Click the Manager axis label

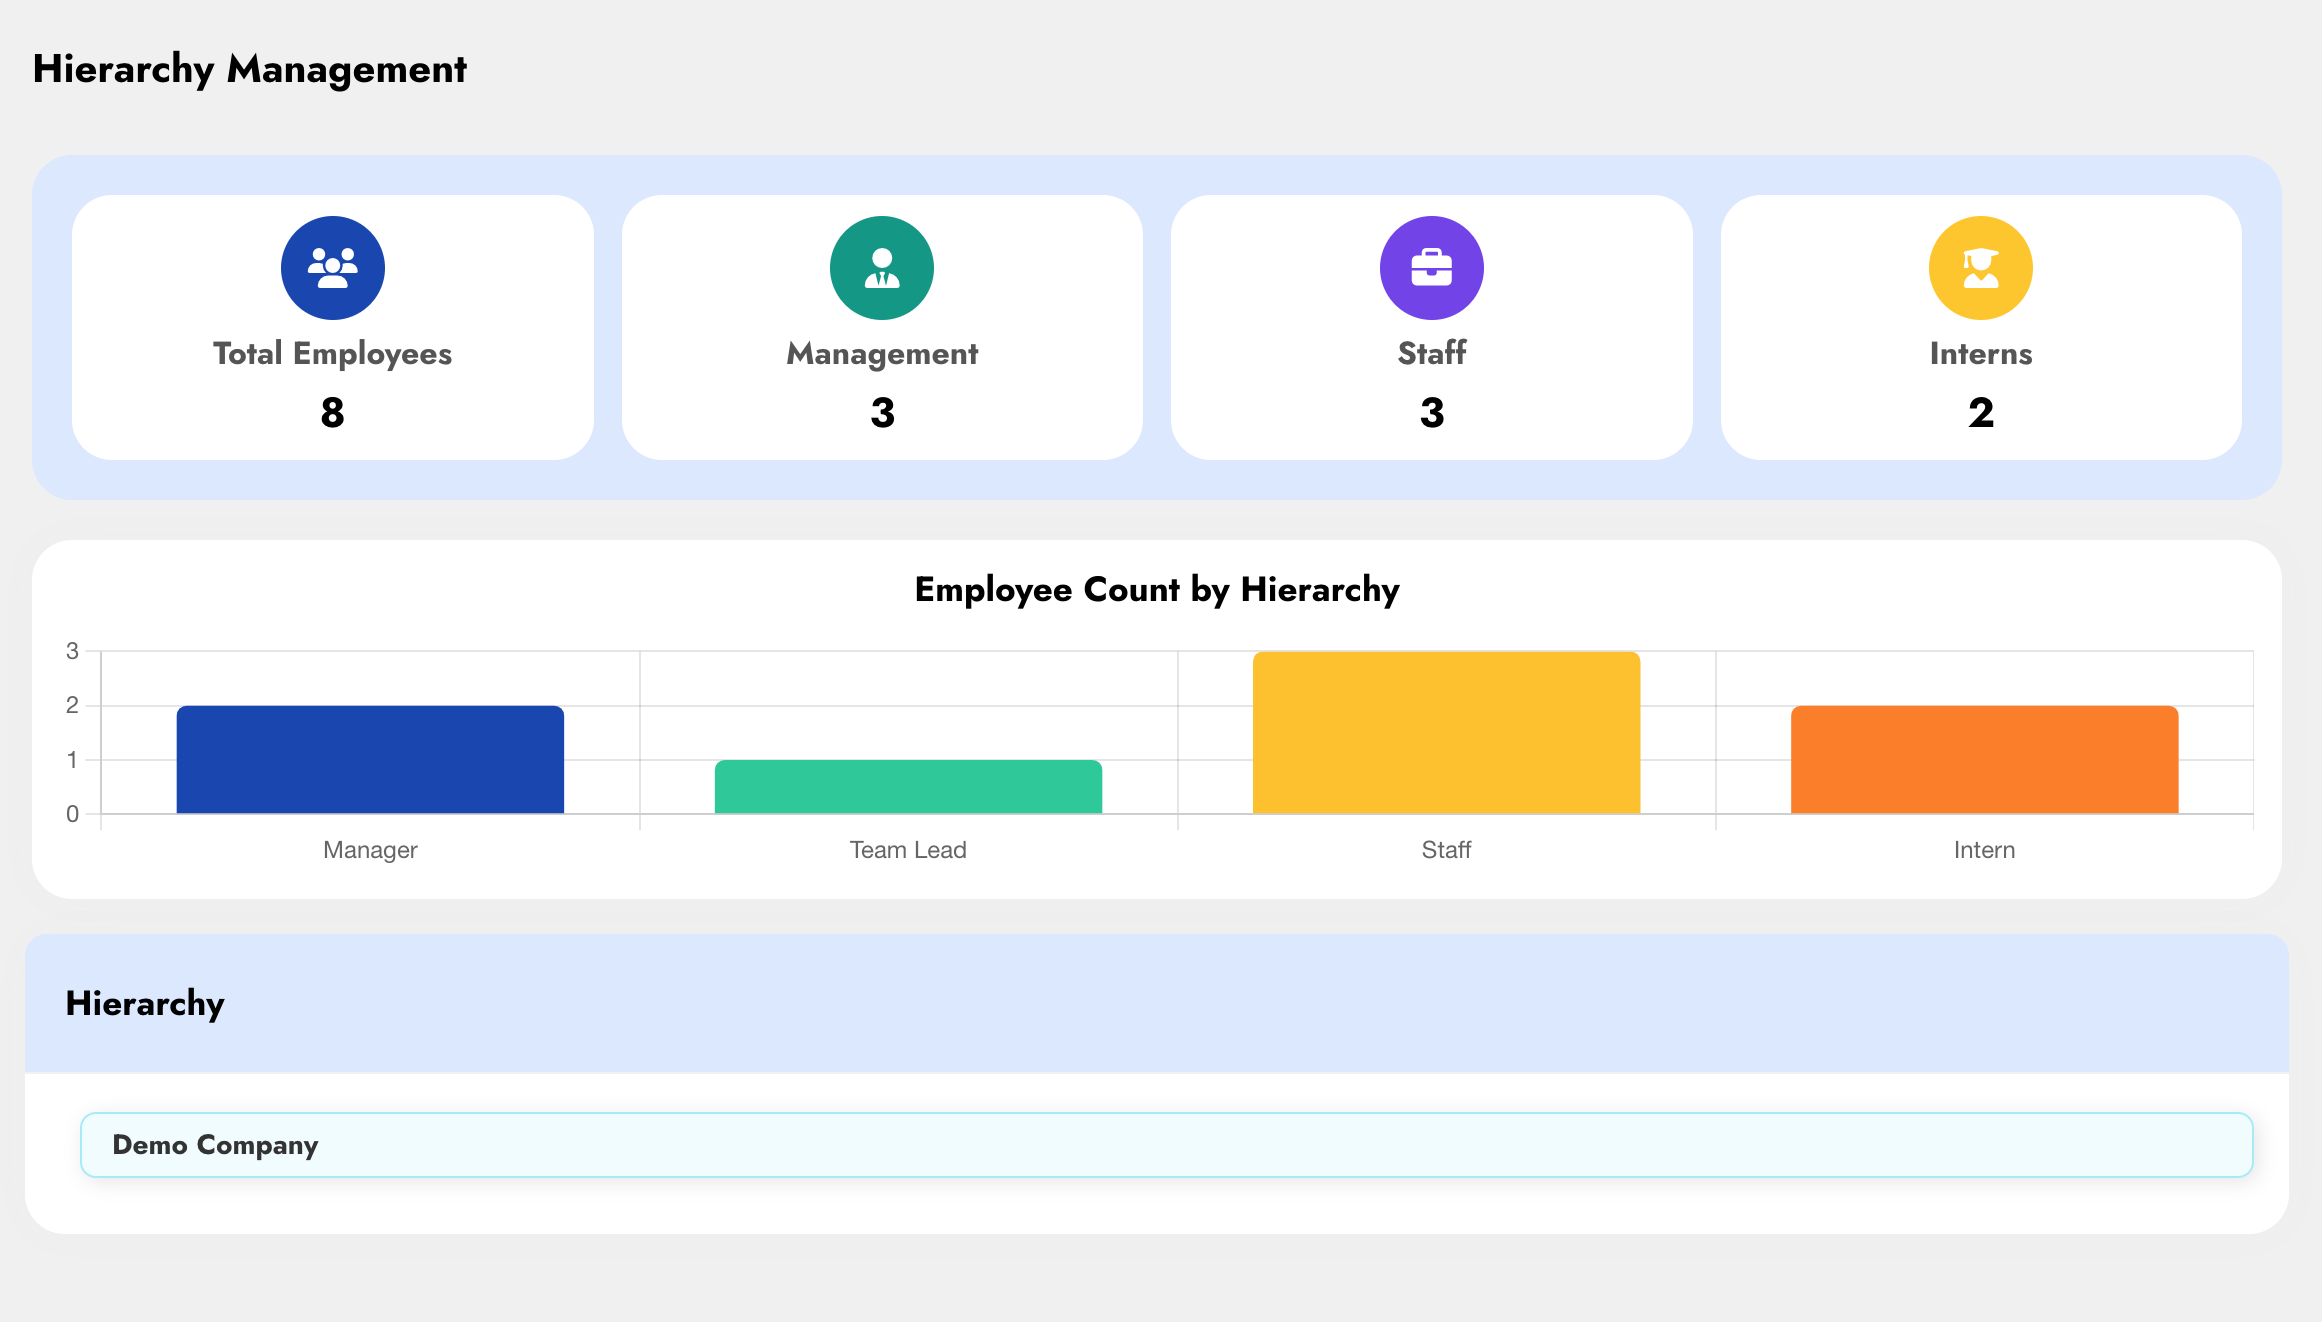point(370,850)
